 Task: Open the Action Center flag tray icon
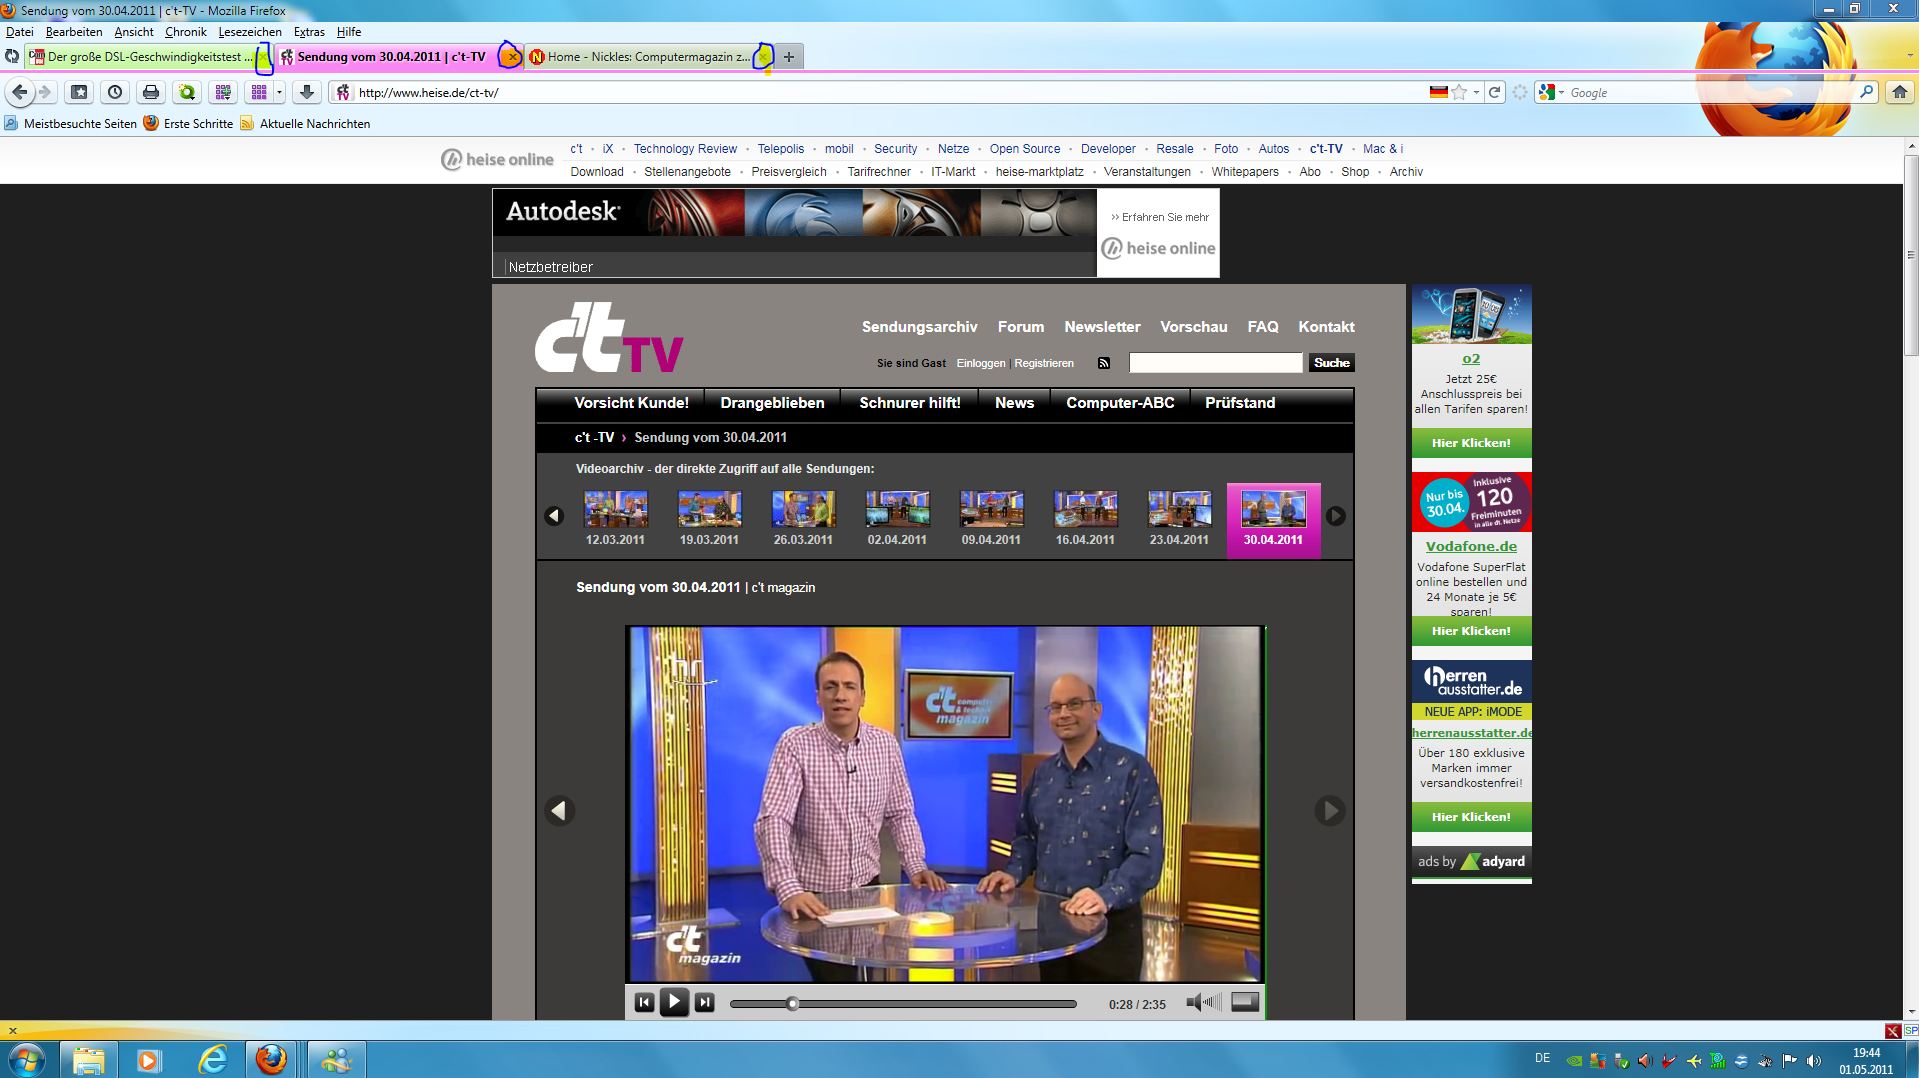click(1789, 1060)
